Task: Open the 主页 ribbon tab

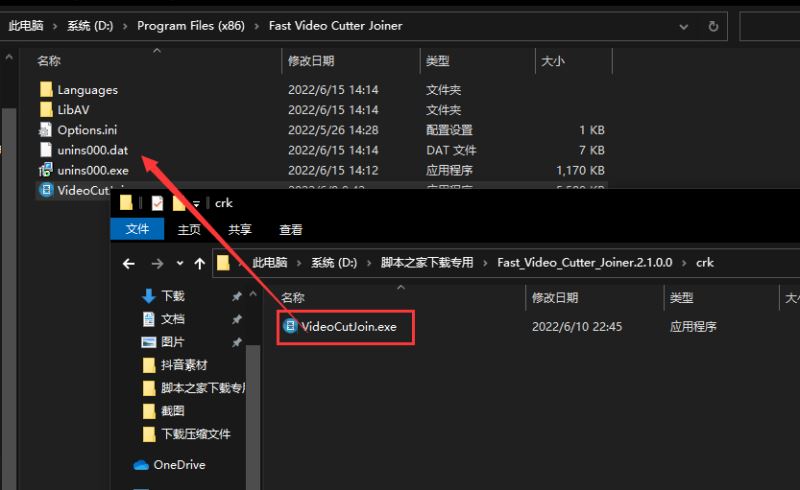Action: 189,230
